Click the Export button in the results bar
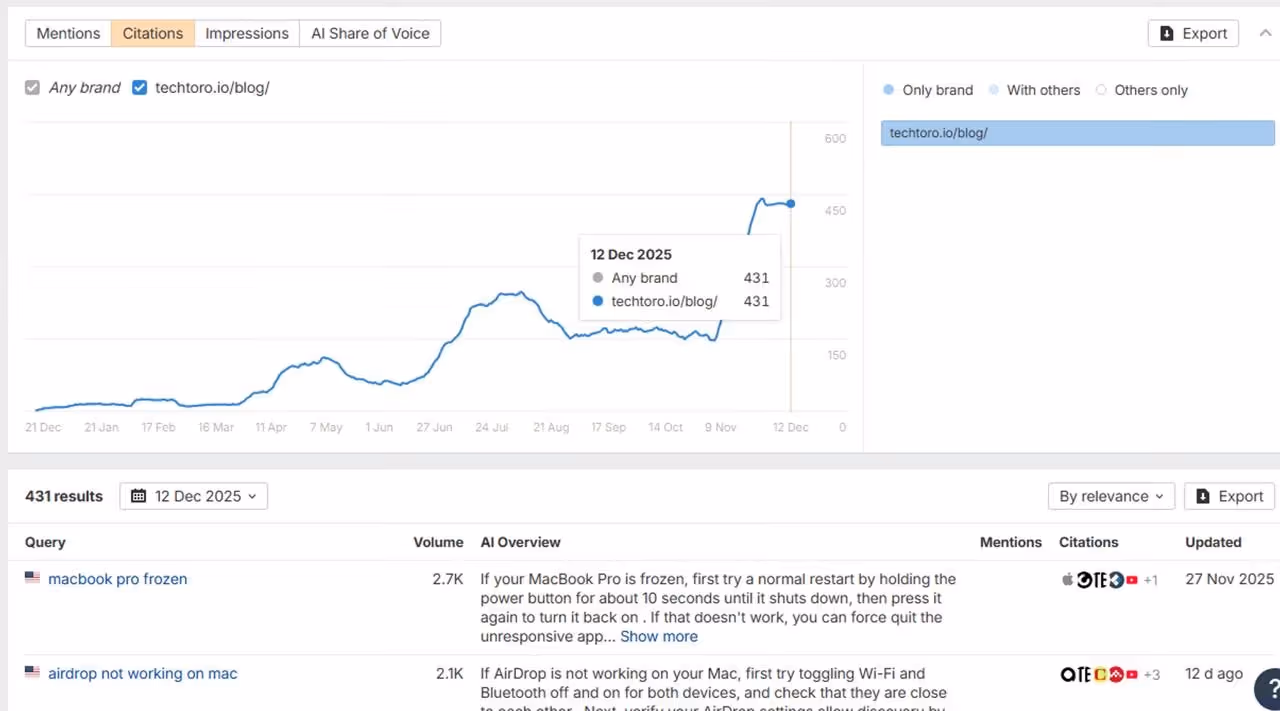 click(1229, 496)
